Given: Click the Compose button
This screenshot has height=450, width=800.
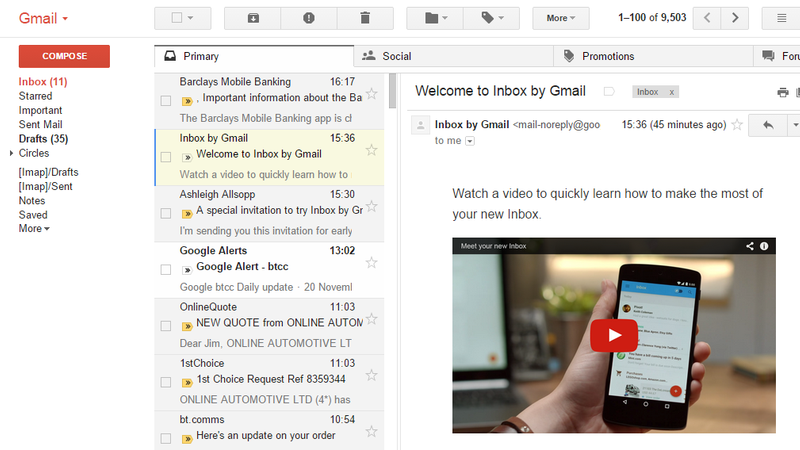Looking at the screenshot, I should point(64,56).
